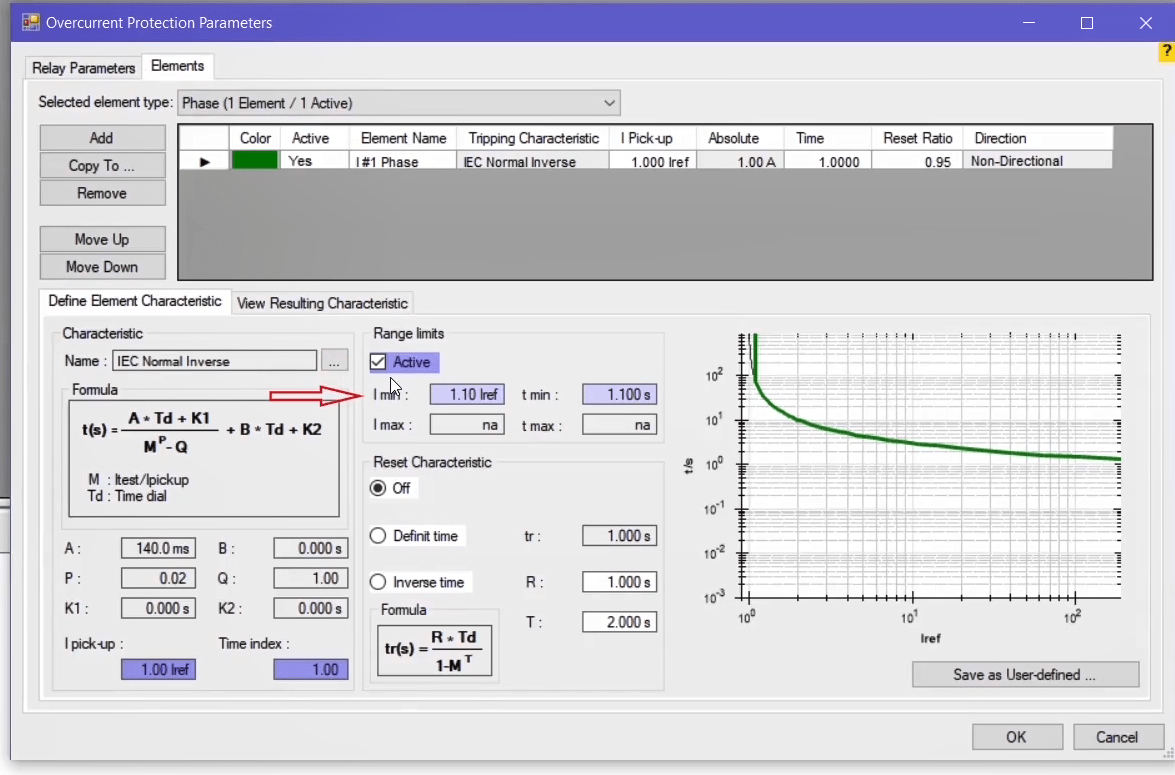Select the row arrow indicator for I#1 Phase
The image size is (1175, 775).
click(205, 161)
